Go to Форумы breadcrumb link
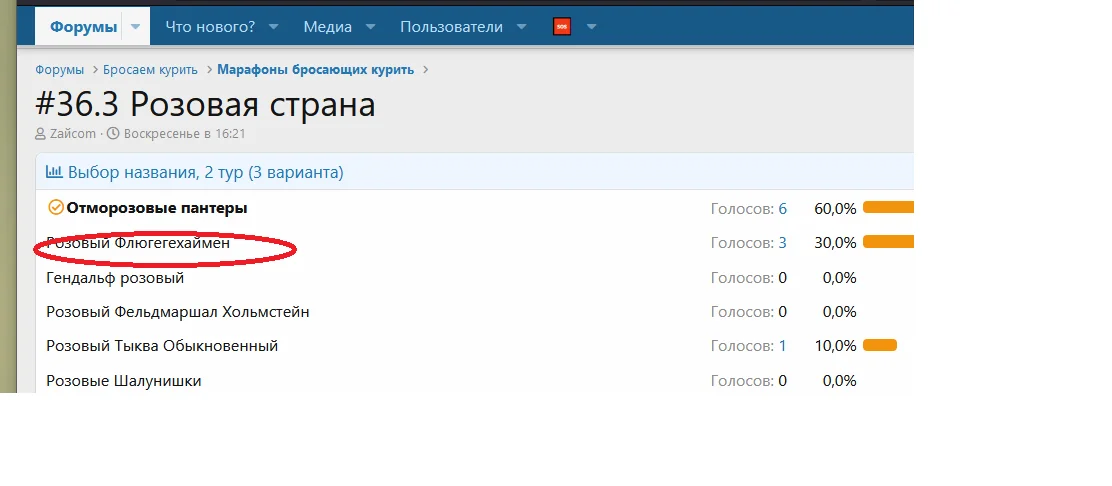This screenshot has height=486, width=1112. pyautogui.click(x=60, y=70)
